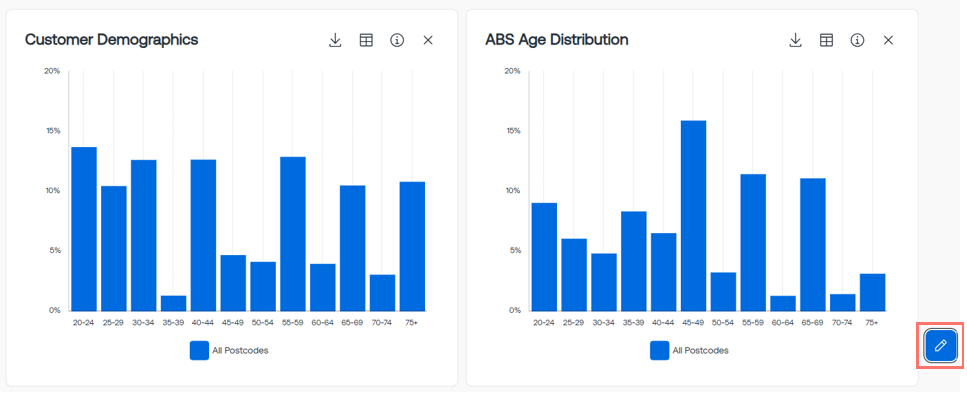Select the 70-74 bar in ABS Age Distribution
The height and width of the screenshot is (393, 967).
842,302
